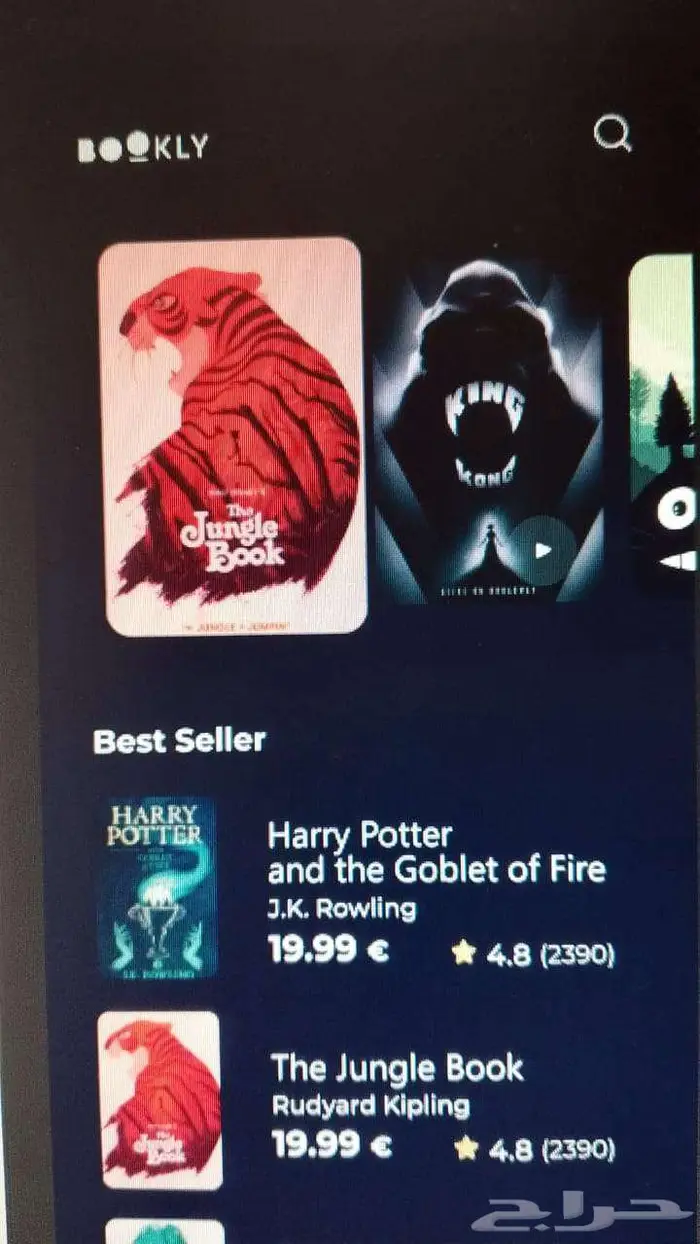This screenshot has width=700, height=1244.
Task: Open the partially visible third book cover at bottom
Action: point(165,1231)
